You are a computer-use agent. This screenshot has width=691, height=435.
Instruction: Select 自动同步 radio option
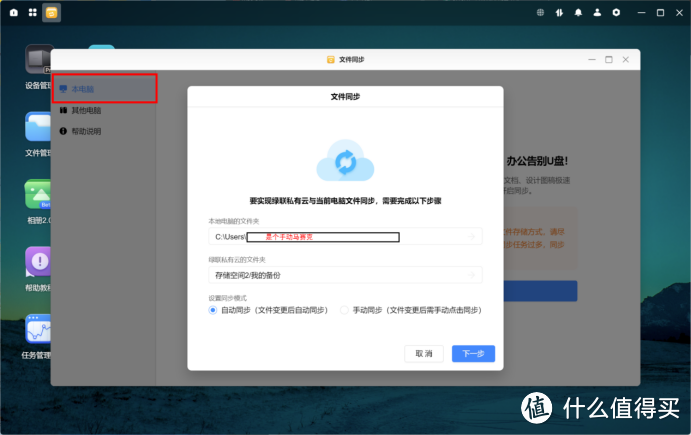pyautogui.click(x=212, y=310)
